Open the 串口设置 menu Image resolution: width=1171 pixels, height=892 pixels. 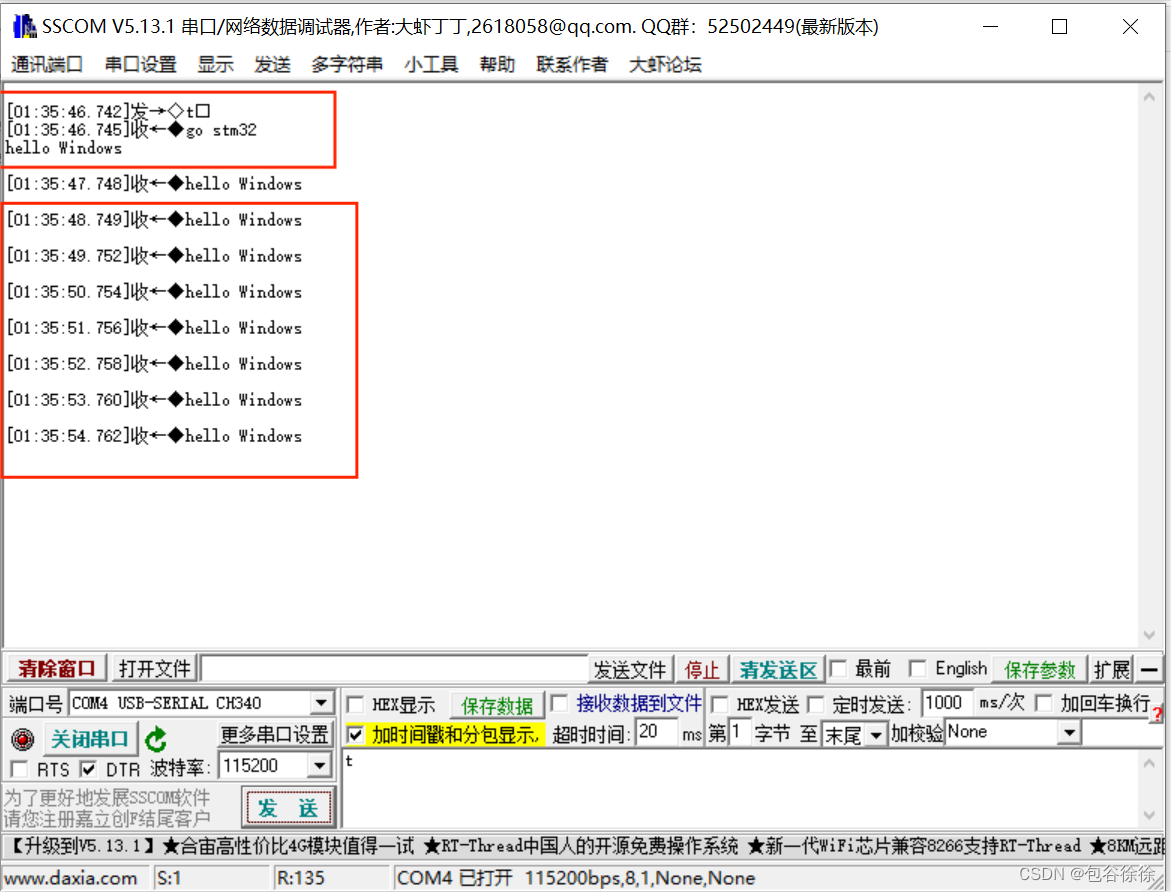tap(140, 64)
